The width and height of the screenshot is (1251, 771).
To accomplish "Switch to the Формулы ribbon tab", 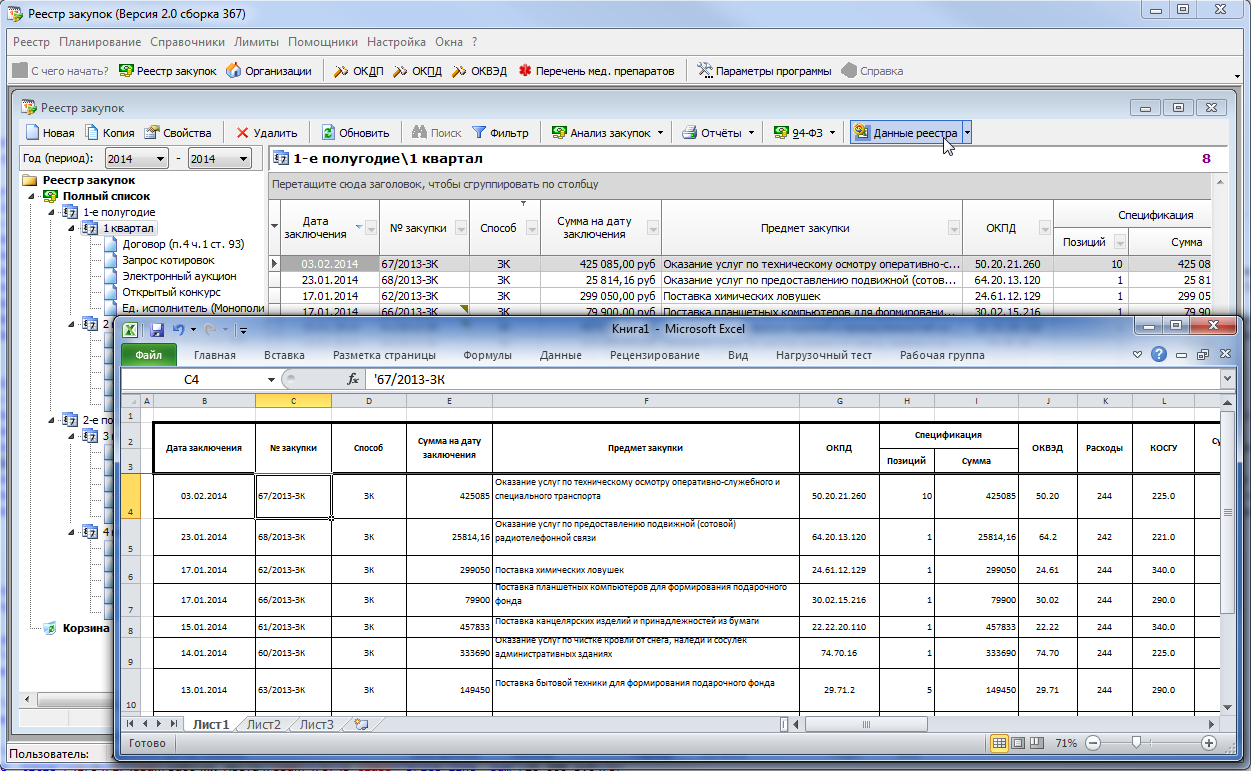I will (487, 355).
